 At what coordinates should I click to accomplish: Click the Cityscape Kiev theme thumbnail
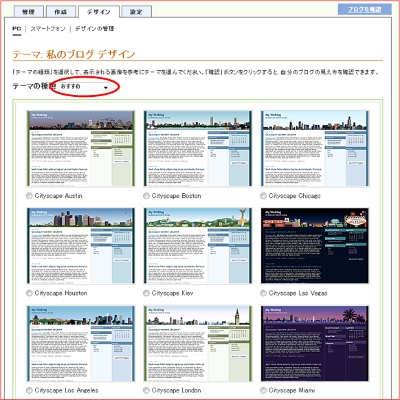198,246
